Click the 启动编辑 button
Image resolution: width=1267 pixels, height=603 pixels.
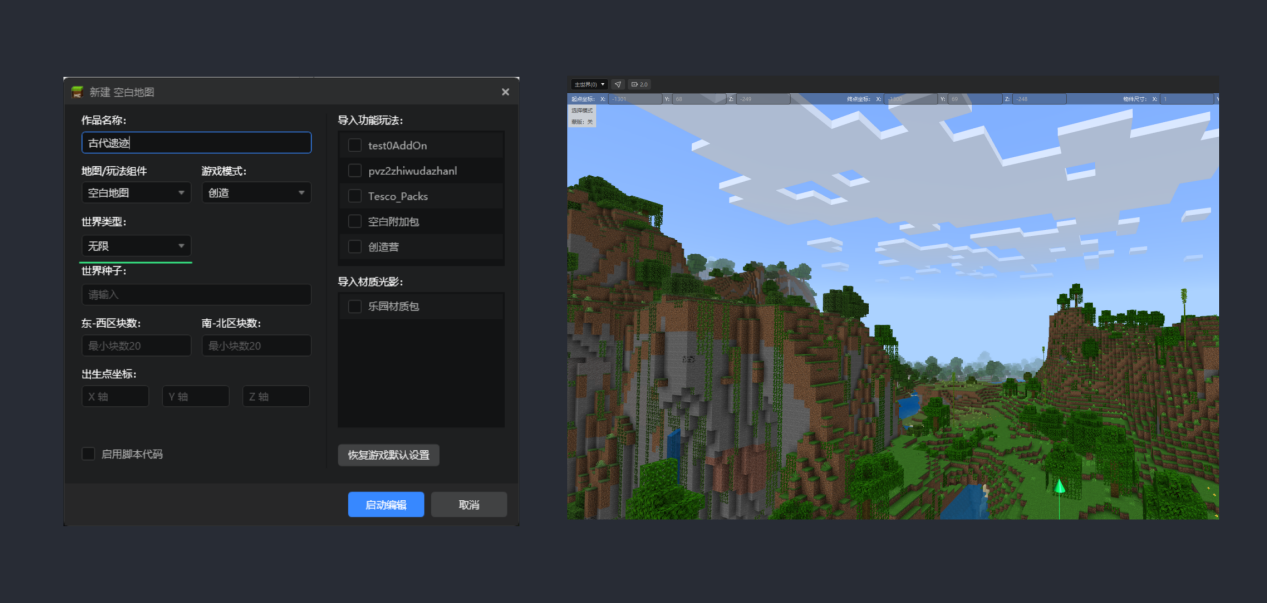[x=386, y=505]
